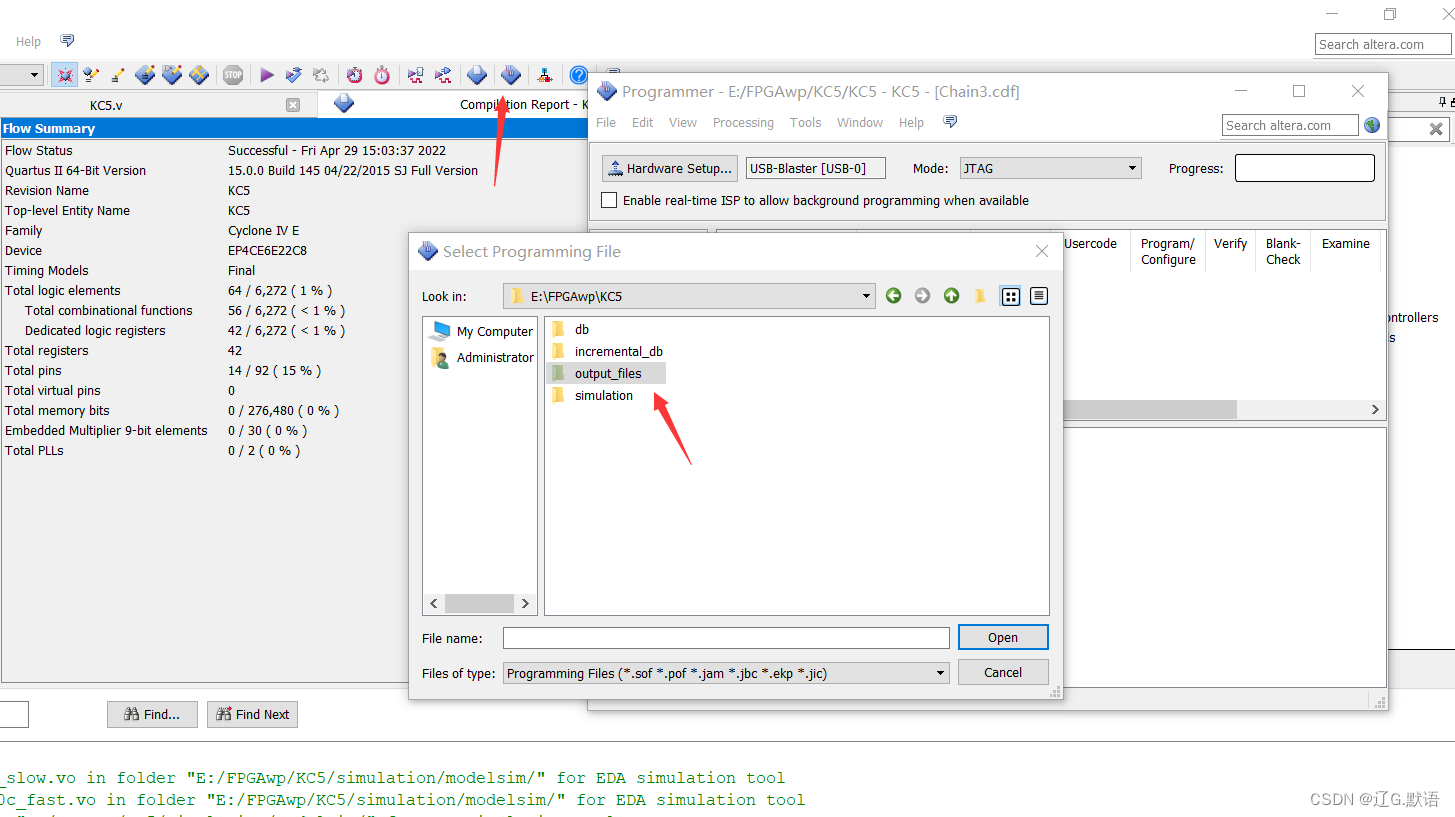The width and height of the screenshot is (1455, 817).
Task: Select Administrator in dialog sidebar
Action: click(x=482, y=357)
